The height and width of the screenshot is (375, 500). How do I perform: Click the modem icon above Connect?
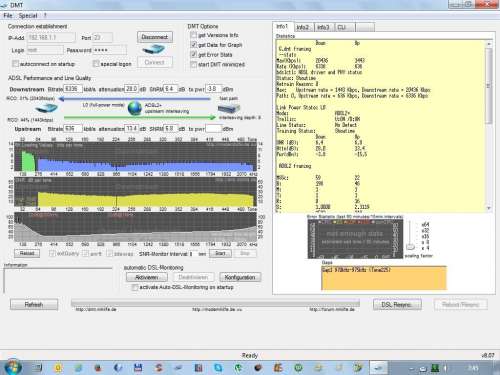click(154, 50)
